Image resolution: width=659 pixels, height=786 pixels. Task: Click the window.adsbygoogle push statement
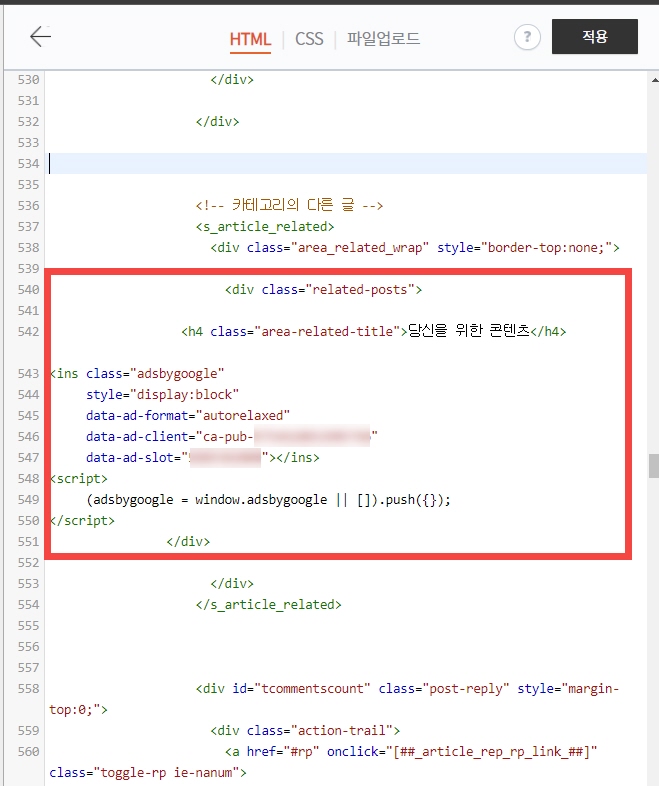coord(269,500)
